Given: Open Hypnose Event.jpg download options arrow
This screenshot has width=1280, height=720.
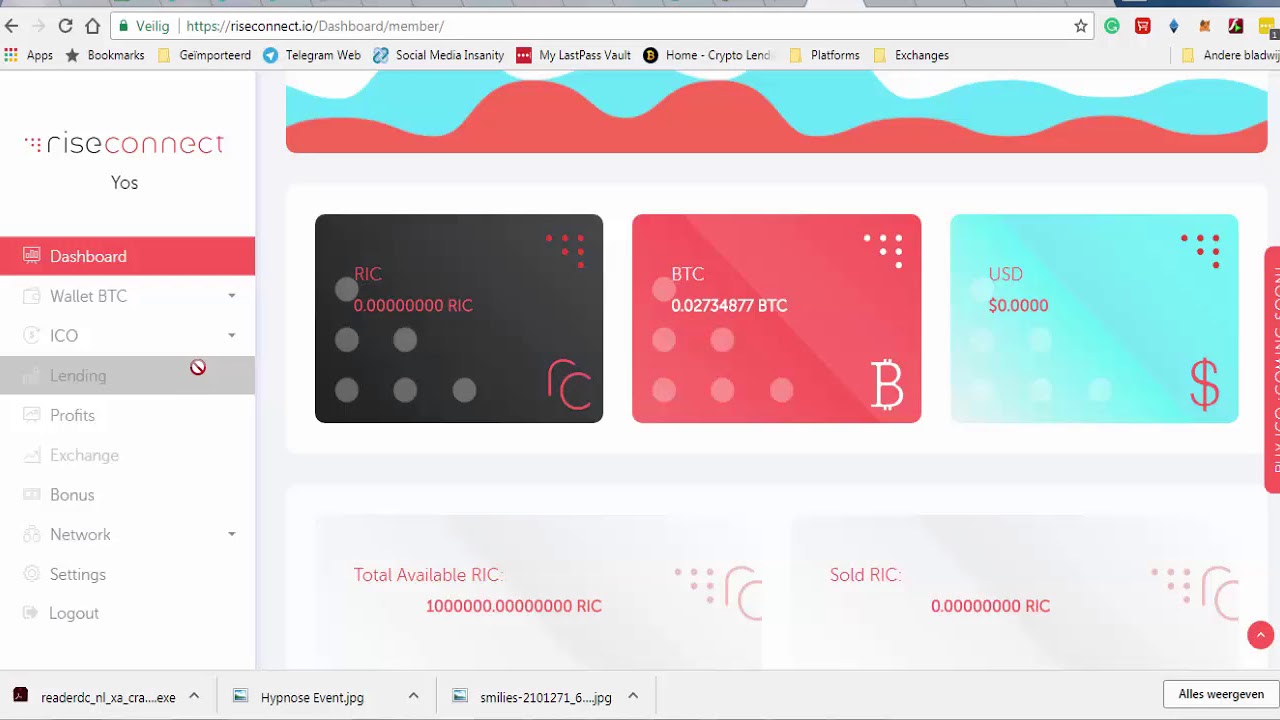Looking at the screenshot, I should point(413,696).
